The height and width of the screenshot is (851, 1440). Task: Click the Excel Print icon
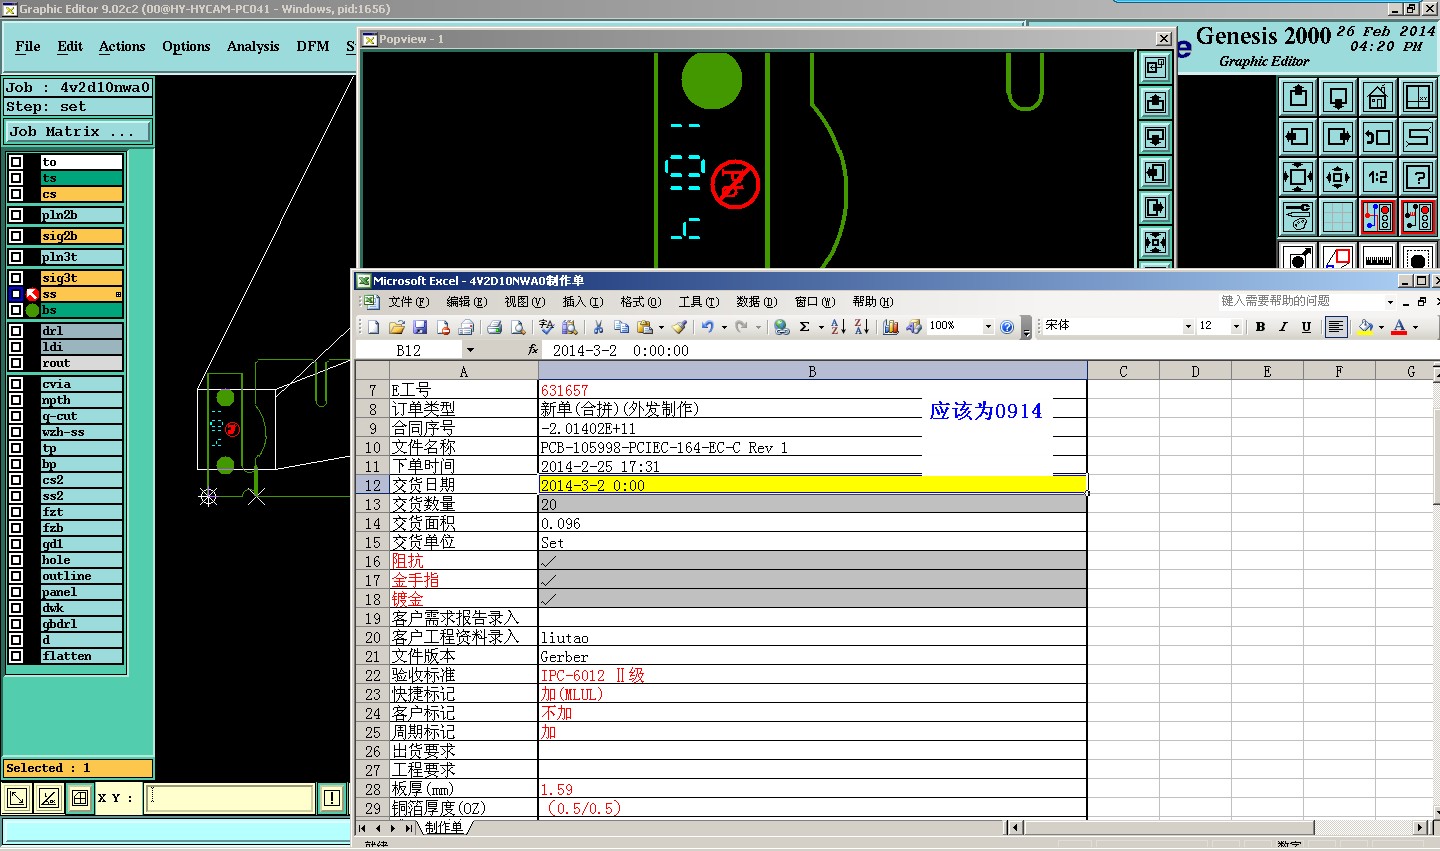coord(494,327)
